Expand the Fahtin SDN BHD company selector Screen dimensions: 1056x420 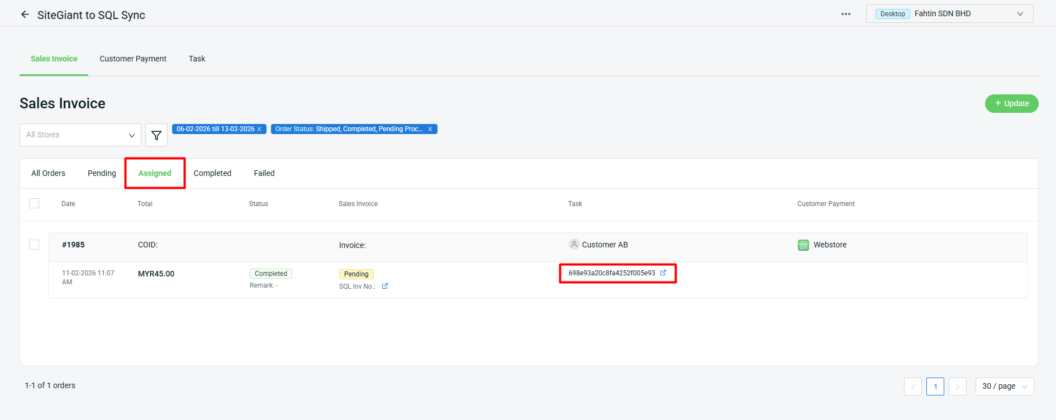point(950,14)
